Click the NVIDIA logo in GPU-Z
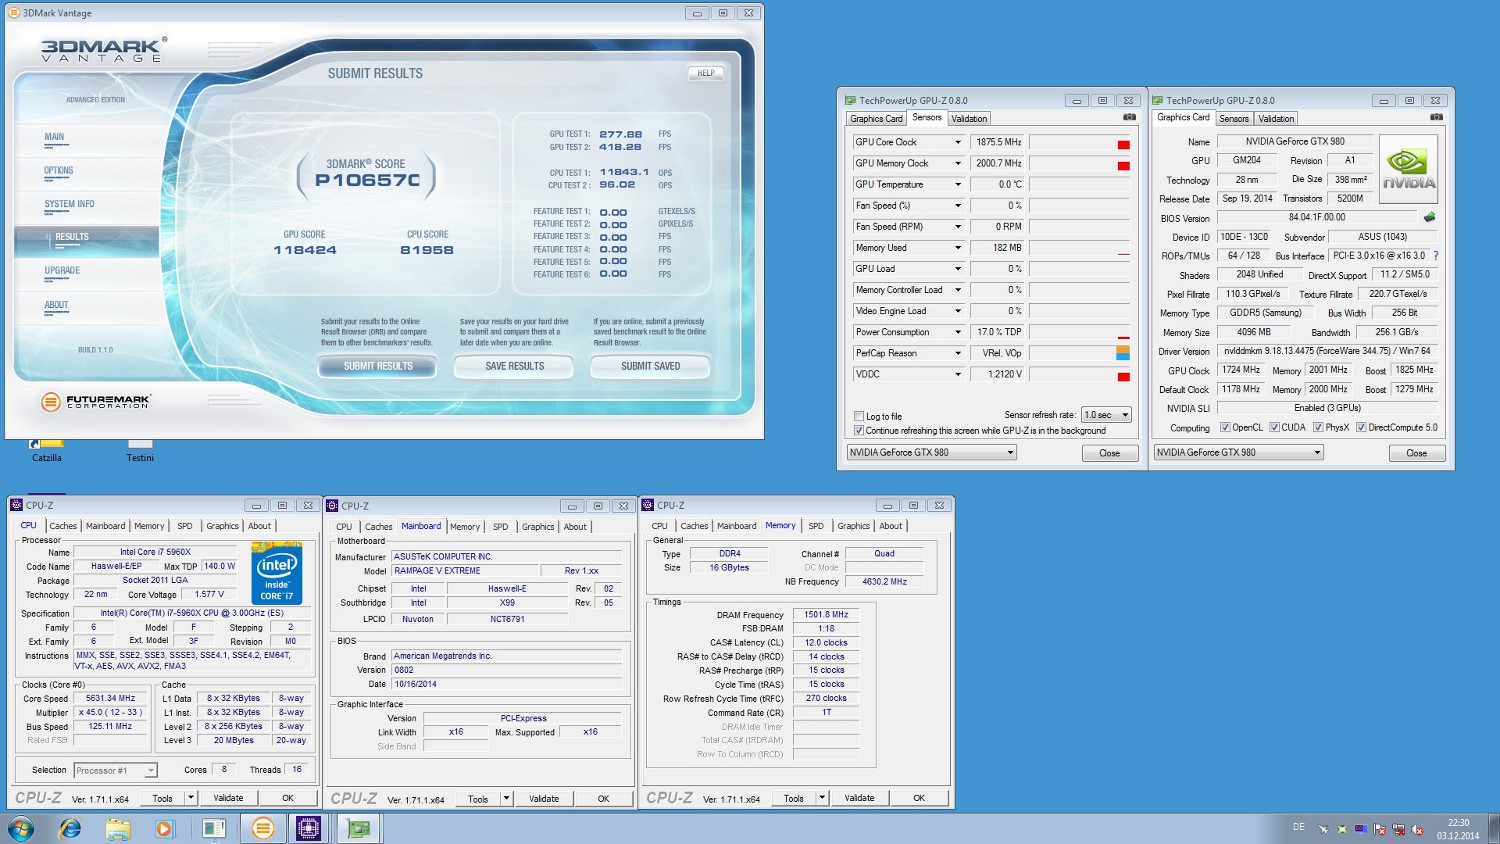 coord(1409,167)
